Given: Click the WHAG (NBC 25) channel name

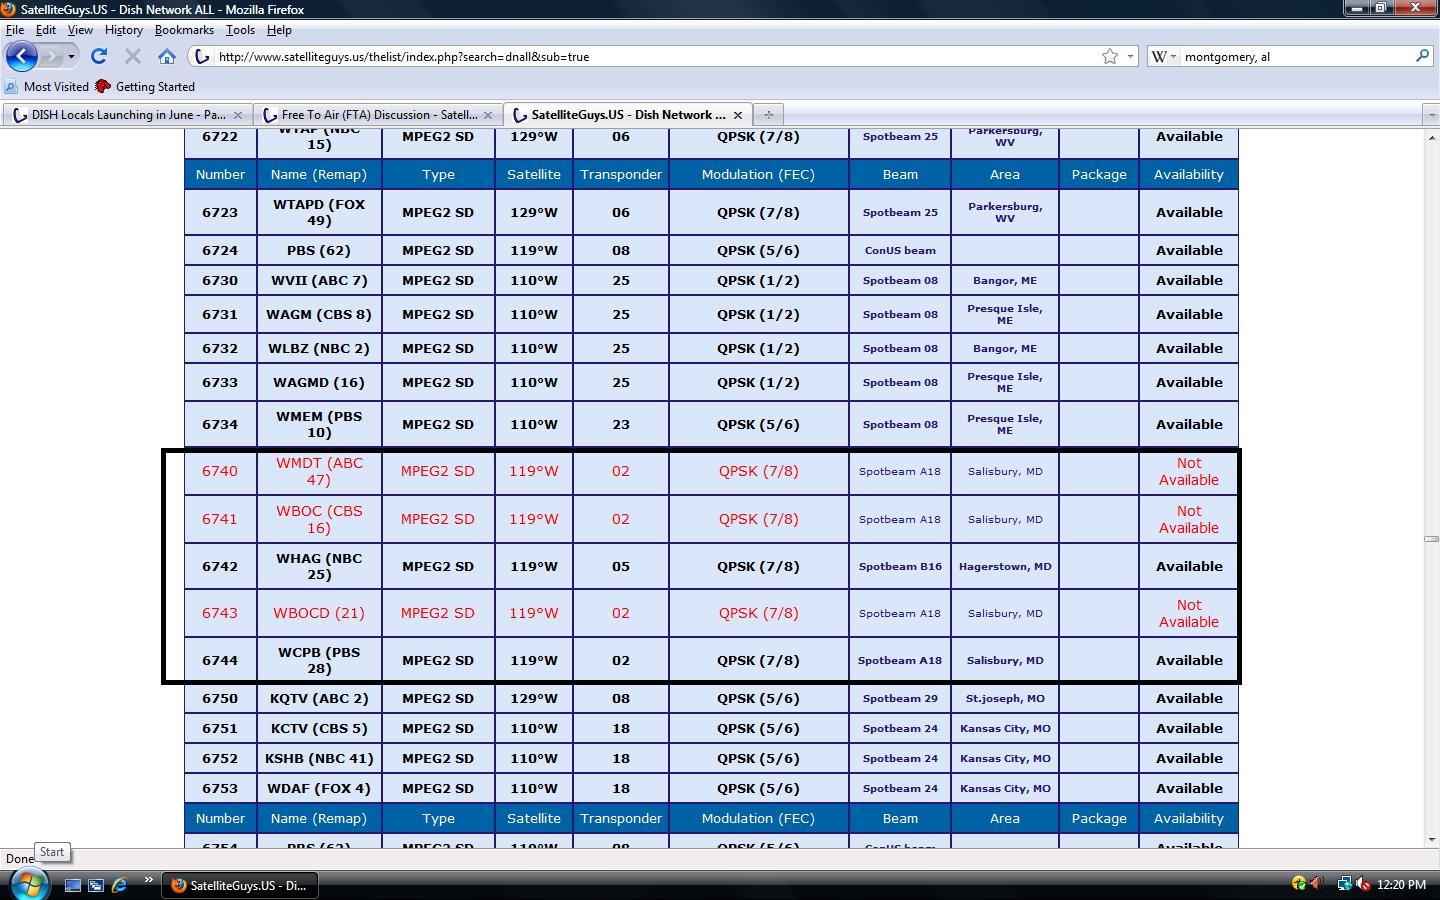Looking at the screenshot, I should [319, 566].
